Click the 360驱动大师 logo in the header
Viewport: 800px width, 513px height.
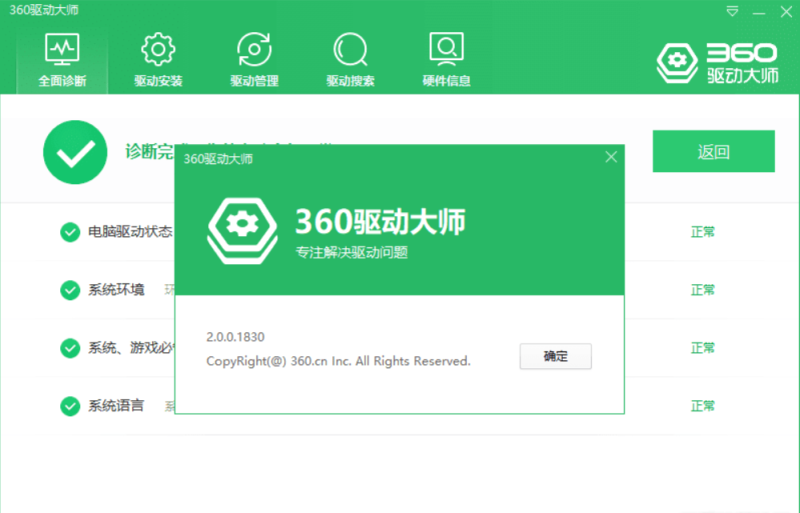pos(717,62)
